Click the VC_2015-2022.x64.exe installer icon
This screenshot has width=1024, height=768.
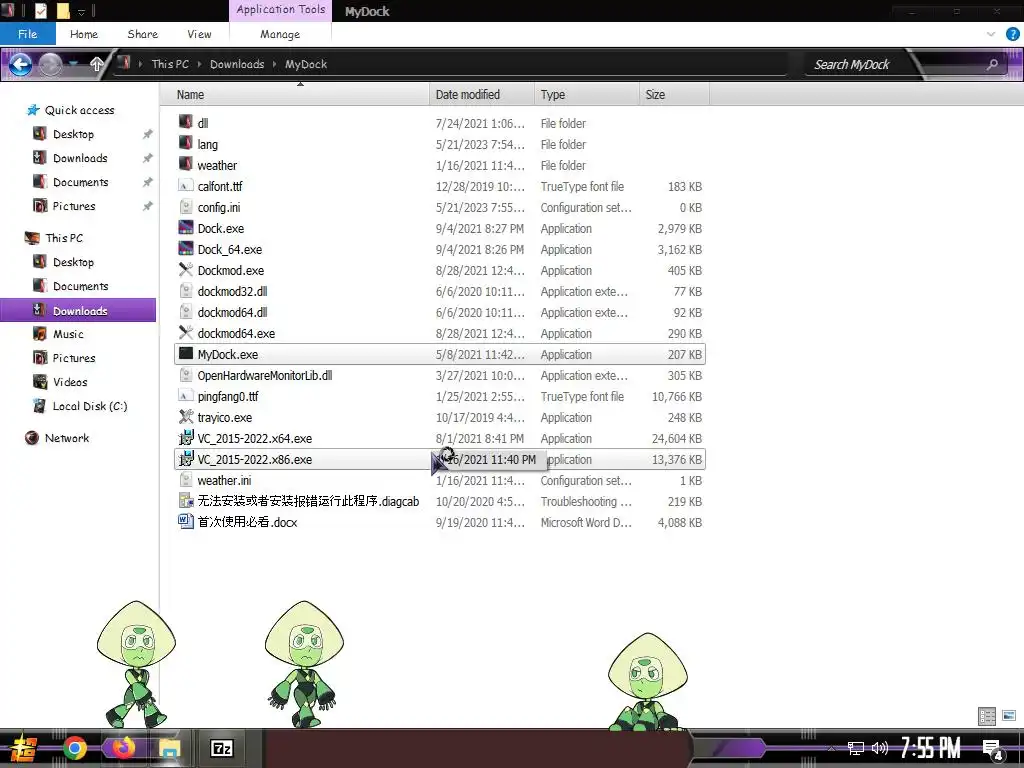[x=185, y=438]
